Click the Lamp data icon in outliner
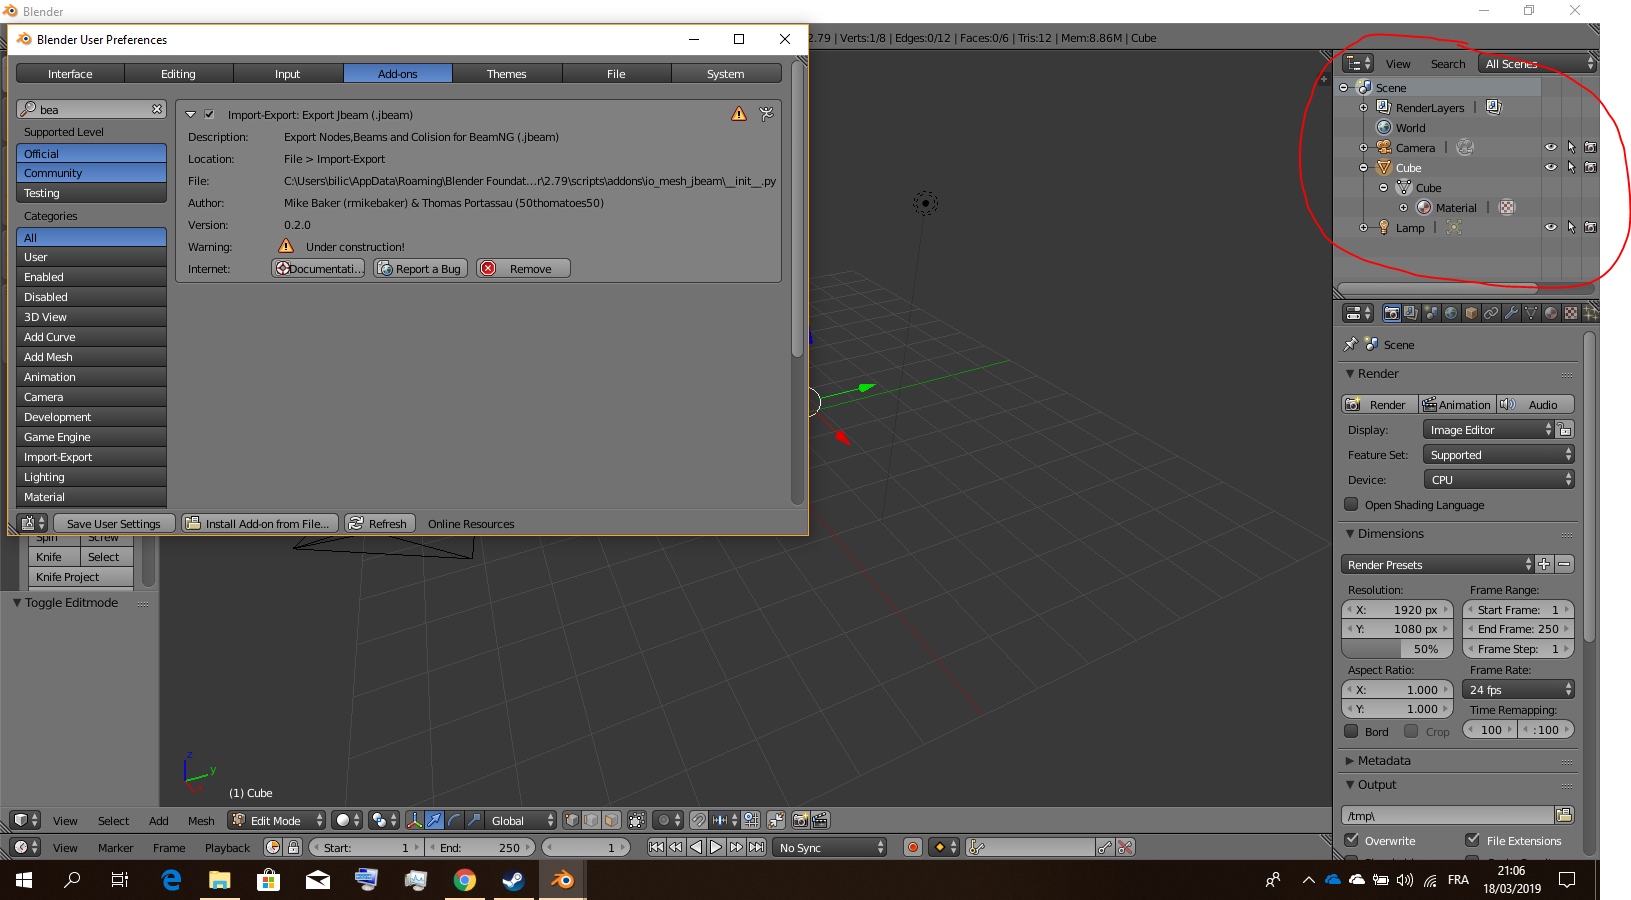Screen dimensions: 1631x900 pos(1454,227)
